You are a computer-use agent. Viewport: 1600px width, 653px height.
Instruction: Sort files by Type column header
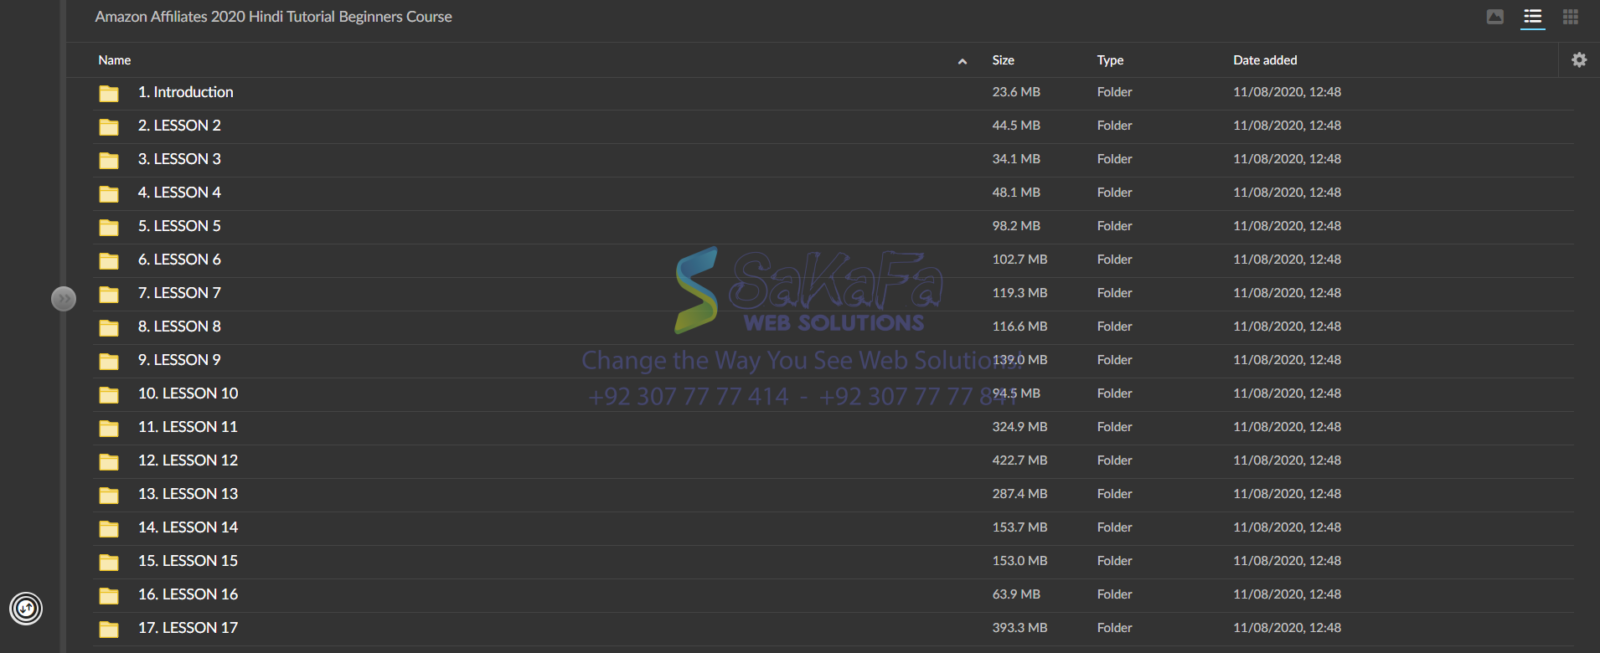(x=1110, y=60)
